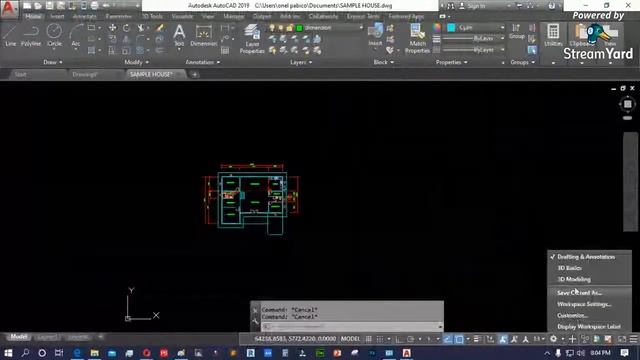Click the Customization menu icon in status bar
This screenshot has width=640, height=360.
(633, 339)
